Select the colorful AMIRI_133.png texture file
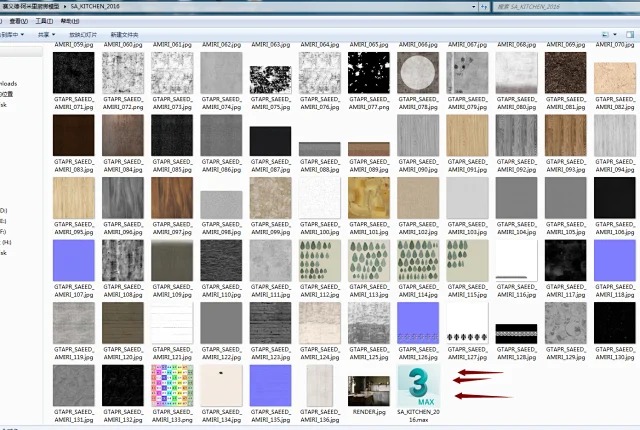The width and height of the screenshot is (640, 430). tap(171, 385)
